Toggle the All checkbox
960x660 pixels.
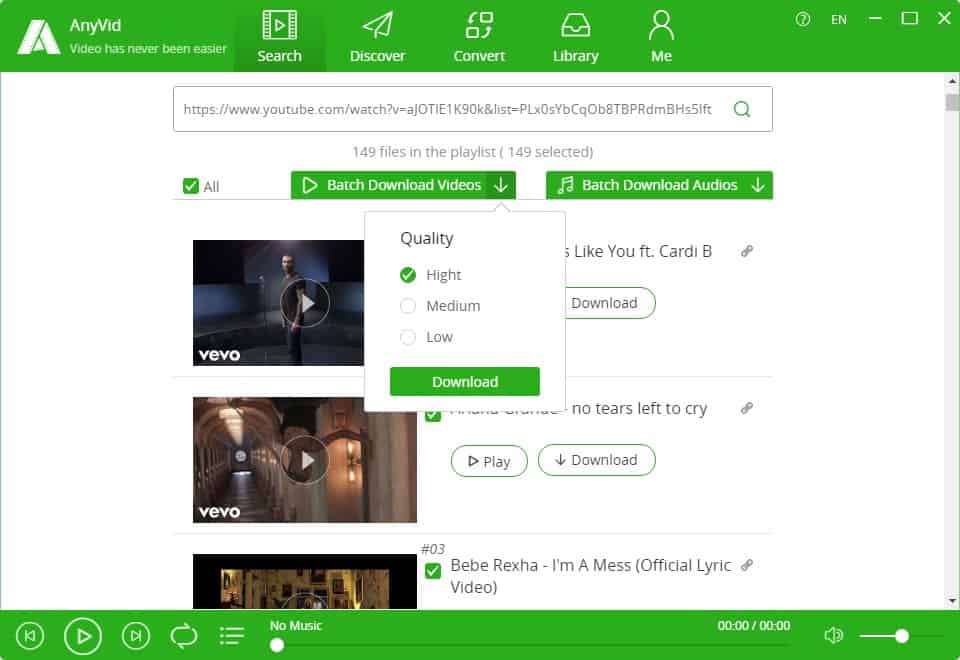(x=190, y=186)
